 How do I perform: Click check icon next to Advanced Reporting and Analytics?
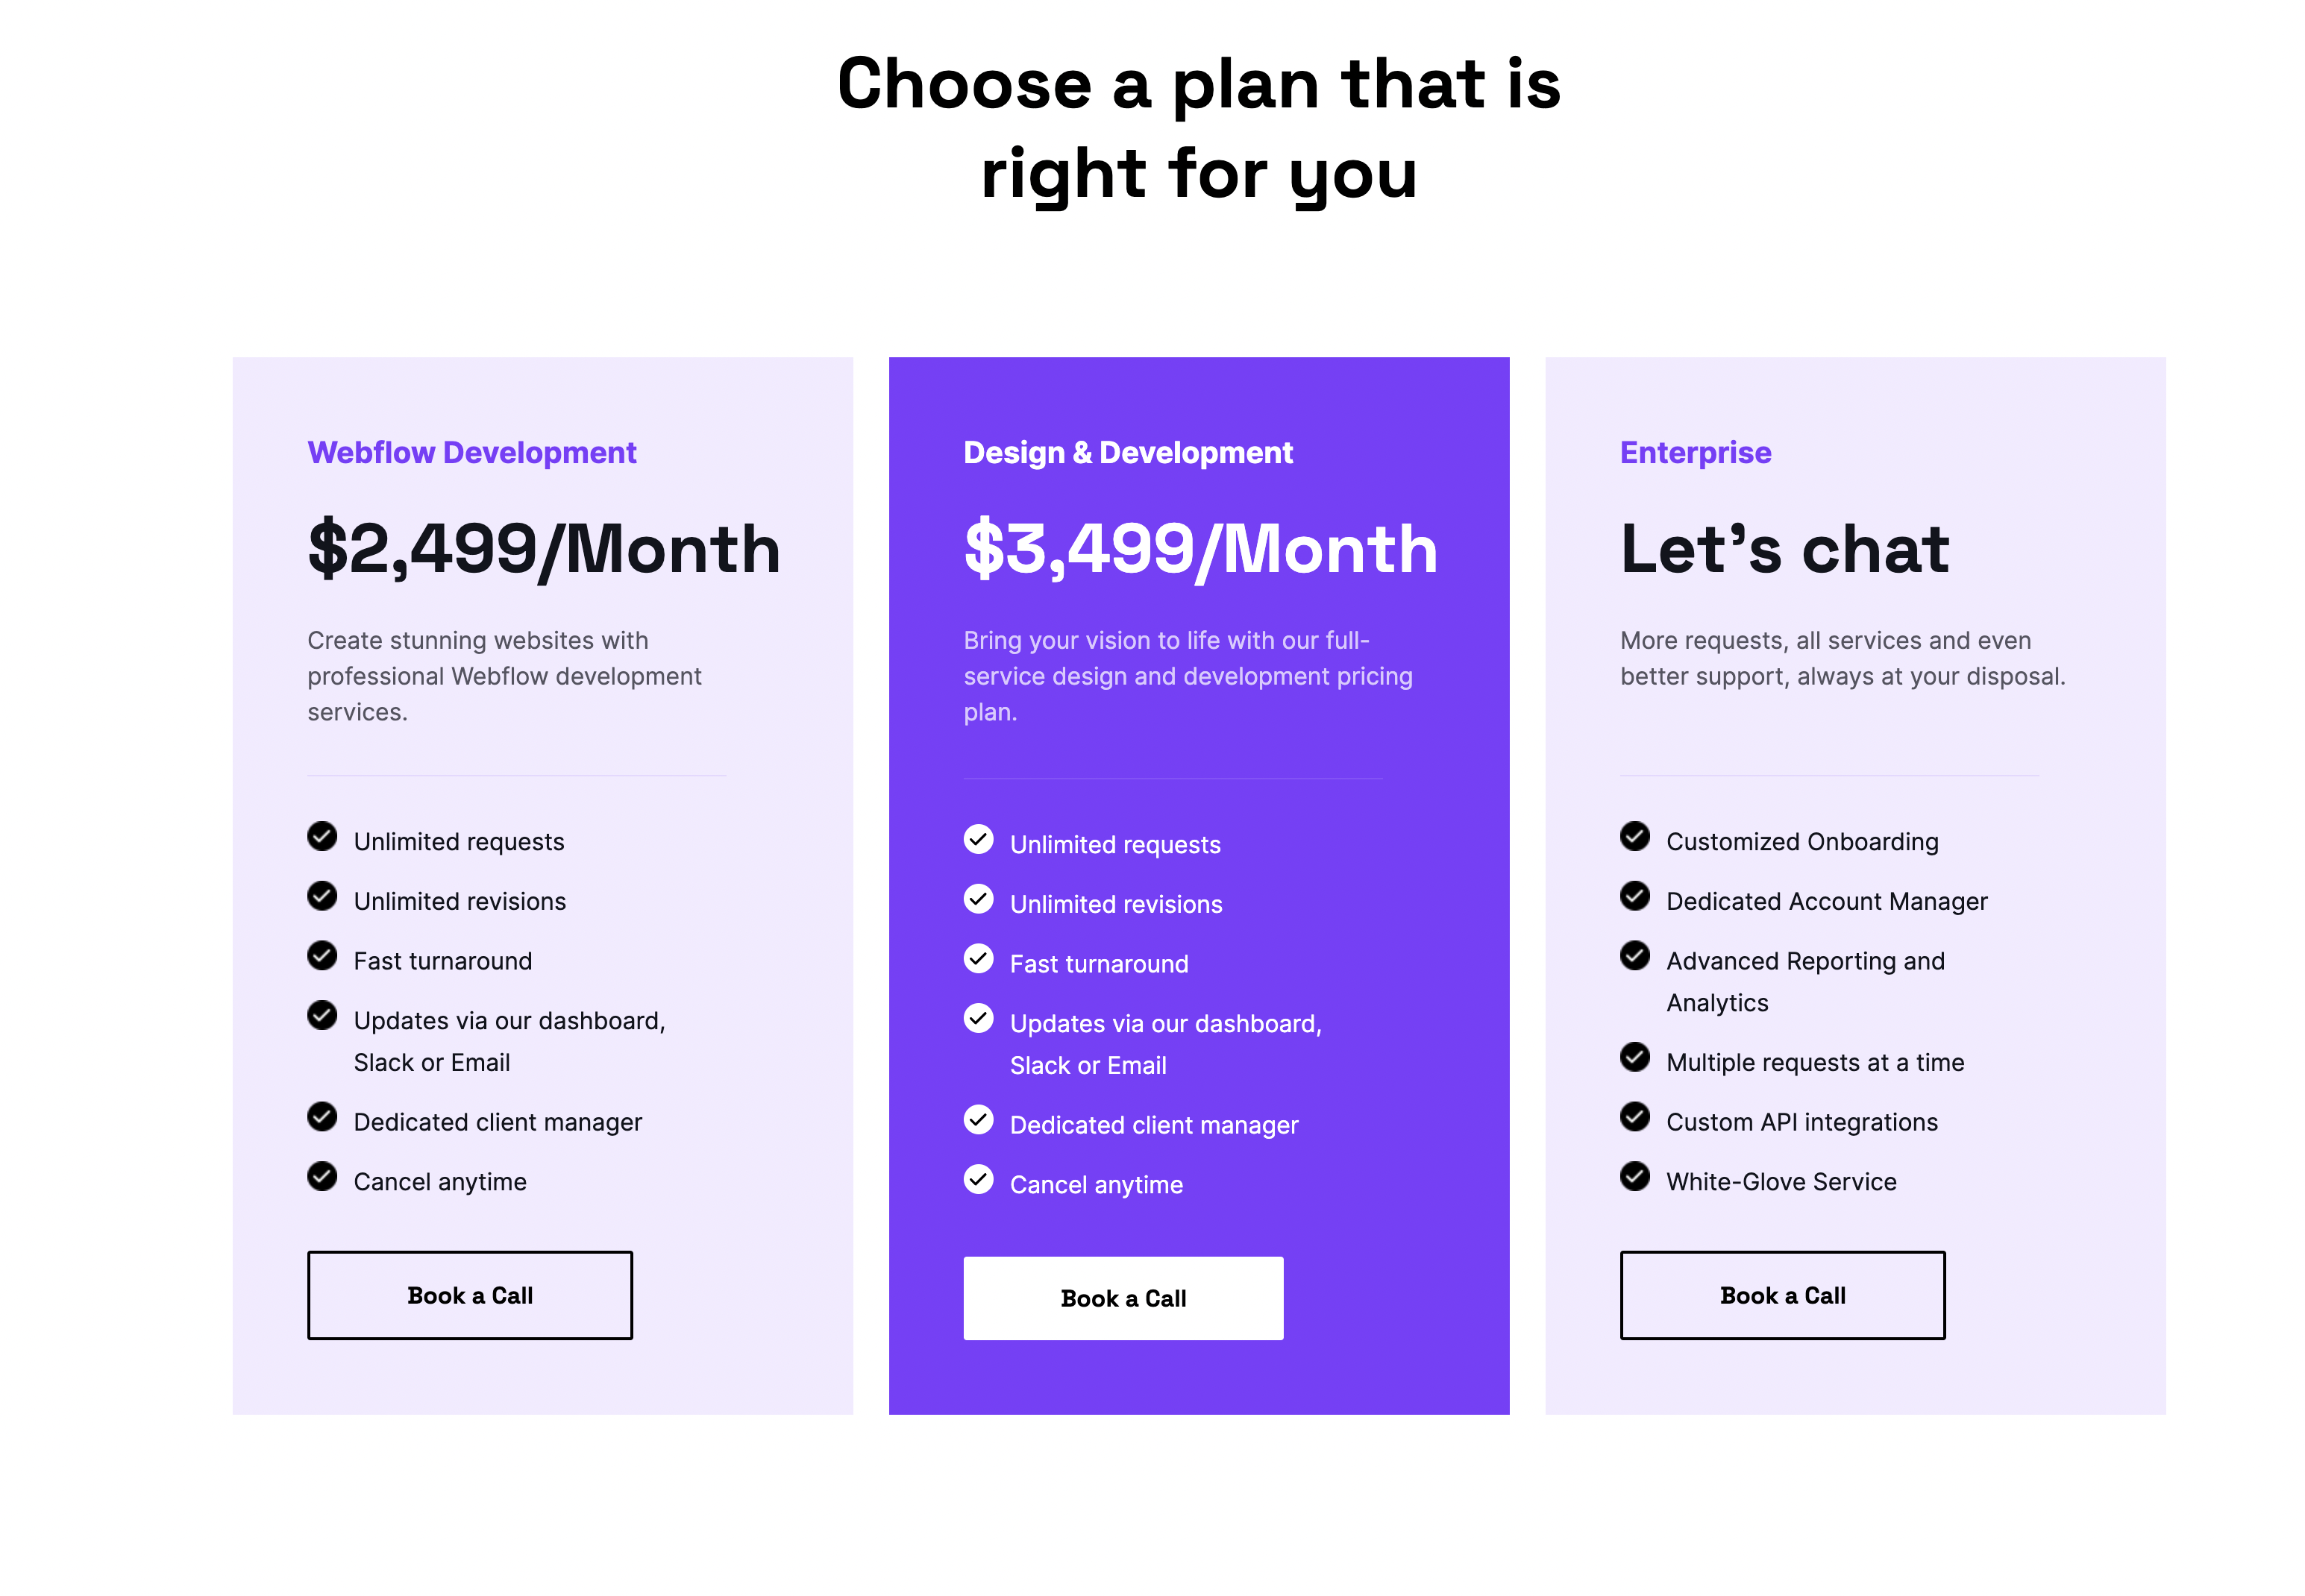pyautogui.click(x=1635, y=956)
